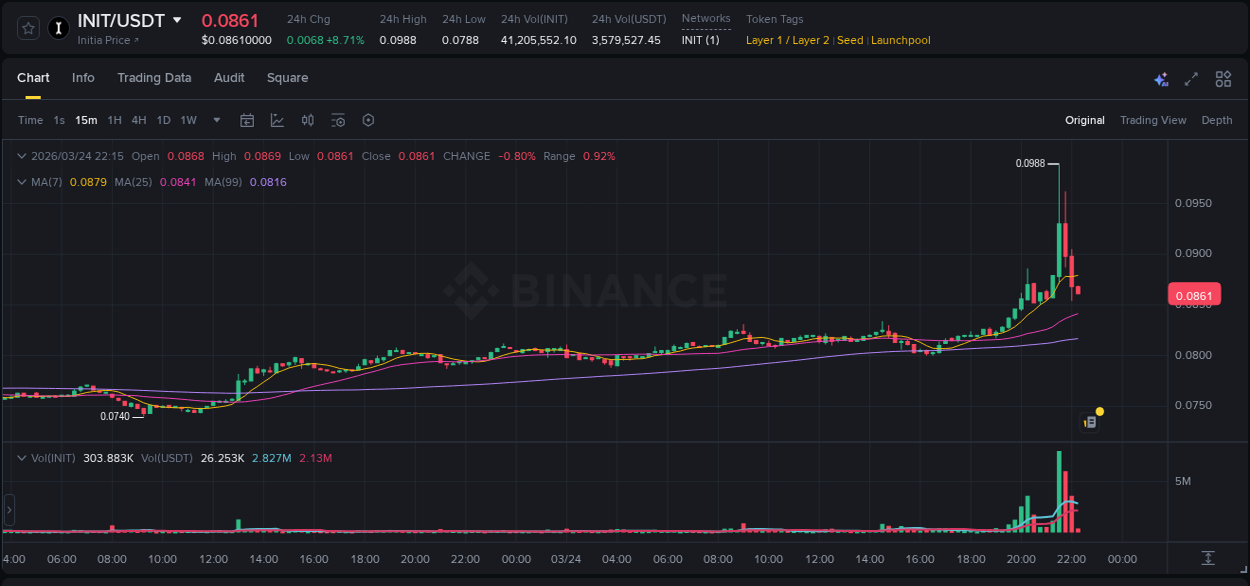Launch the AI assistant sparkle icon
1250x586 pixels.
coord(1160,78)
